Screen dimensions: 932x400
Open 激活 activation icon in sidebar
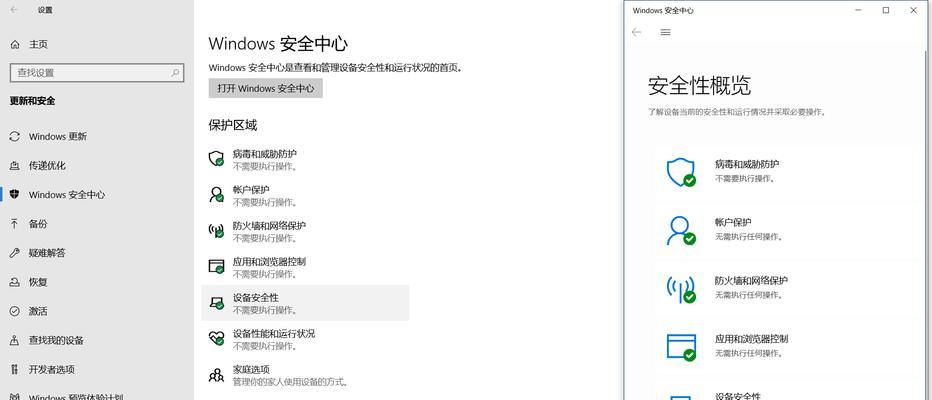15,311
